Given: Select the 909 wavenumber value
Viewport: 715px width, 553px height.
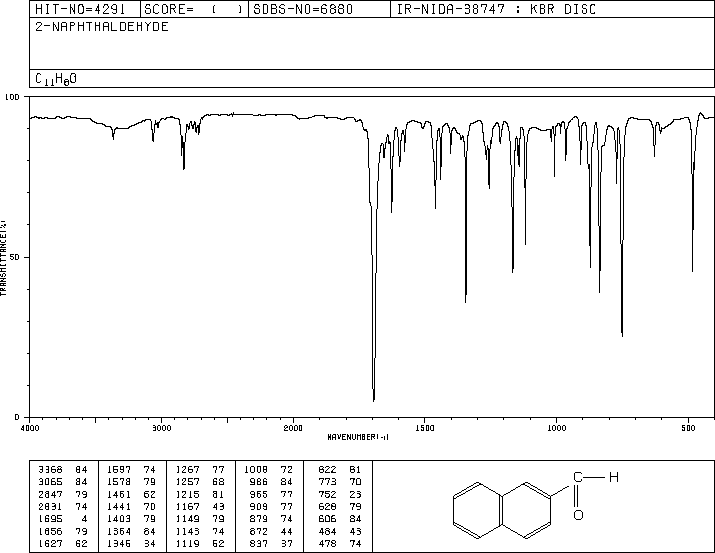Looking at the screenshot, I should [x=259, y=506].
